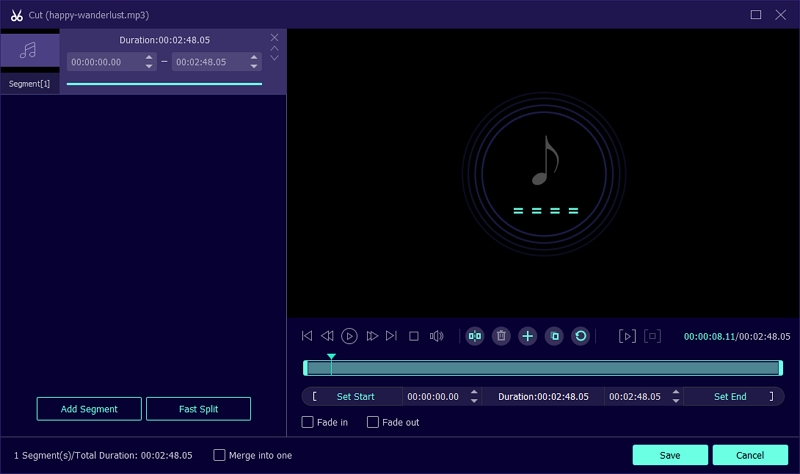Move Segment[1] up with the chevron

[x=274, y=48]
